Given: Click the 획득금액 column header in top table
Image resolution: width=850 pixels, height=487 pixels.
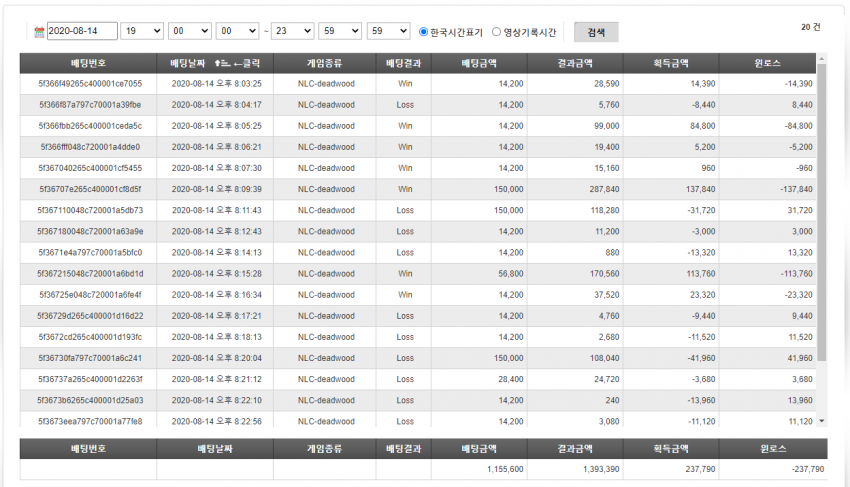Looking at the screenshot, I should pos(671,63).
